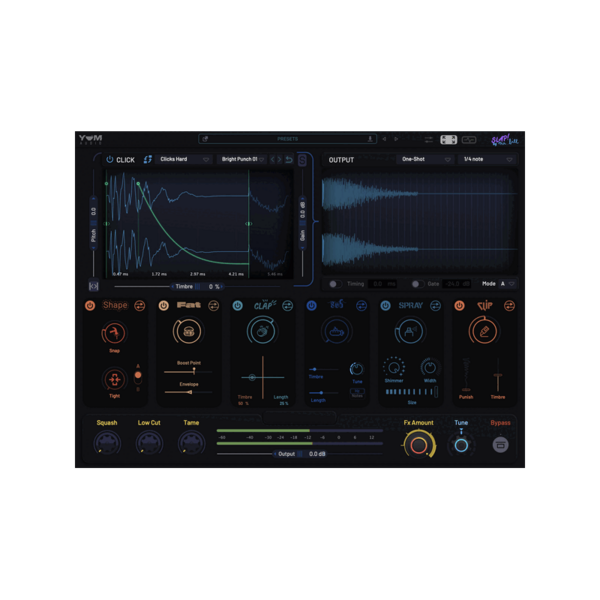Open the Clicks Hard category dropdown
This screenshot has height=600, width=600.
click(x=184, y=159)
